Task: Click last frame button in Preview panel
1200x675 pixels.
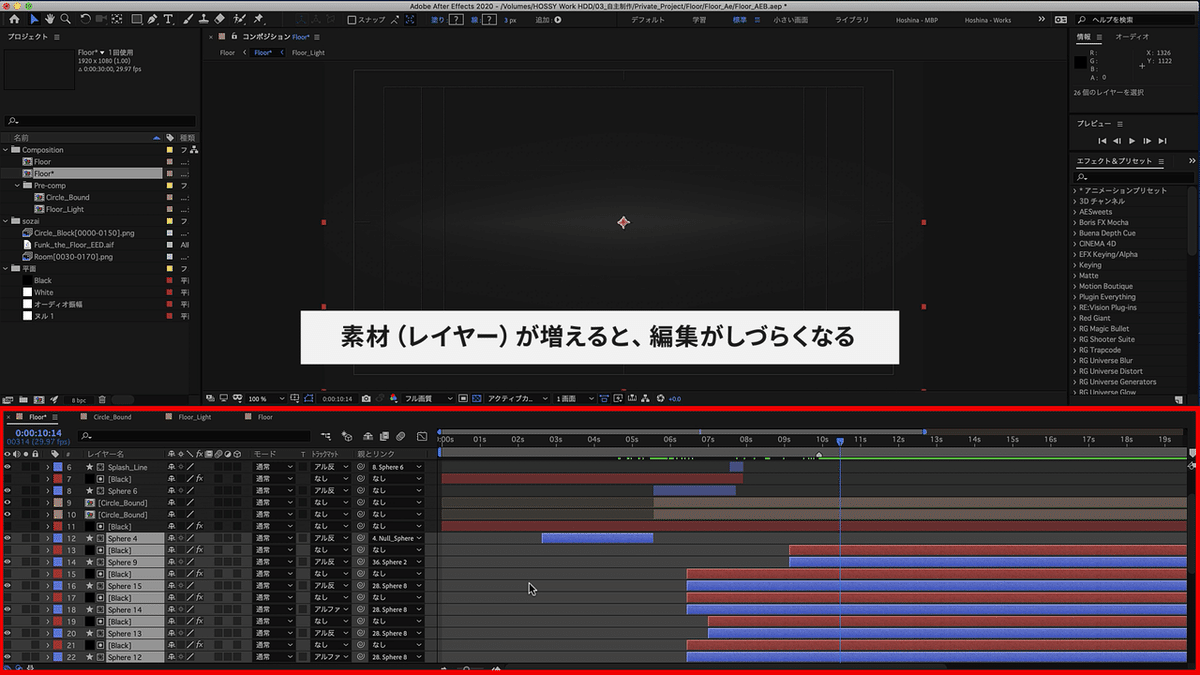Action: click(1162, 141)
